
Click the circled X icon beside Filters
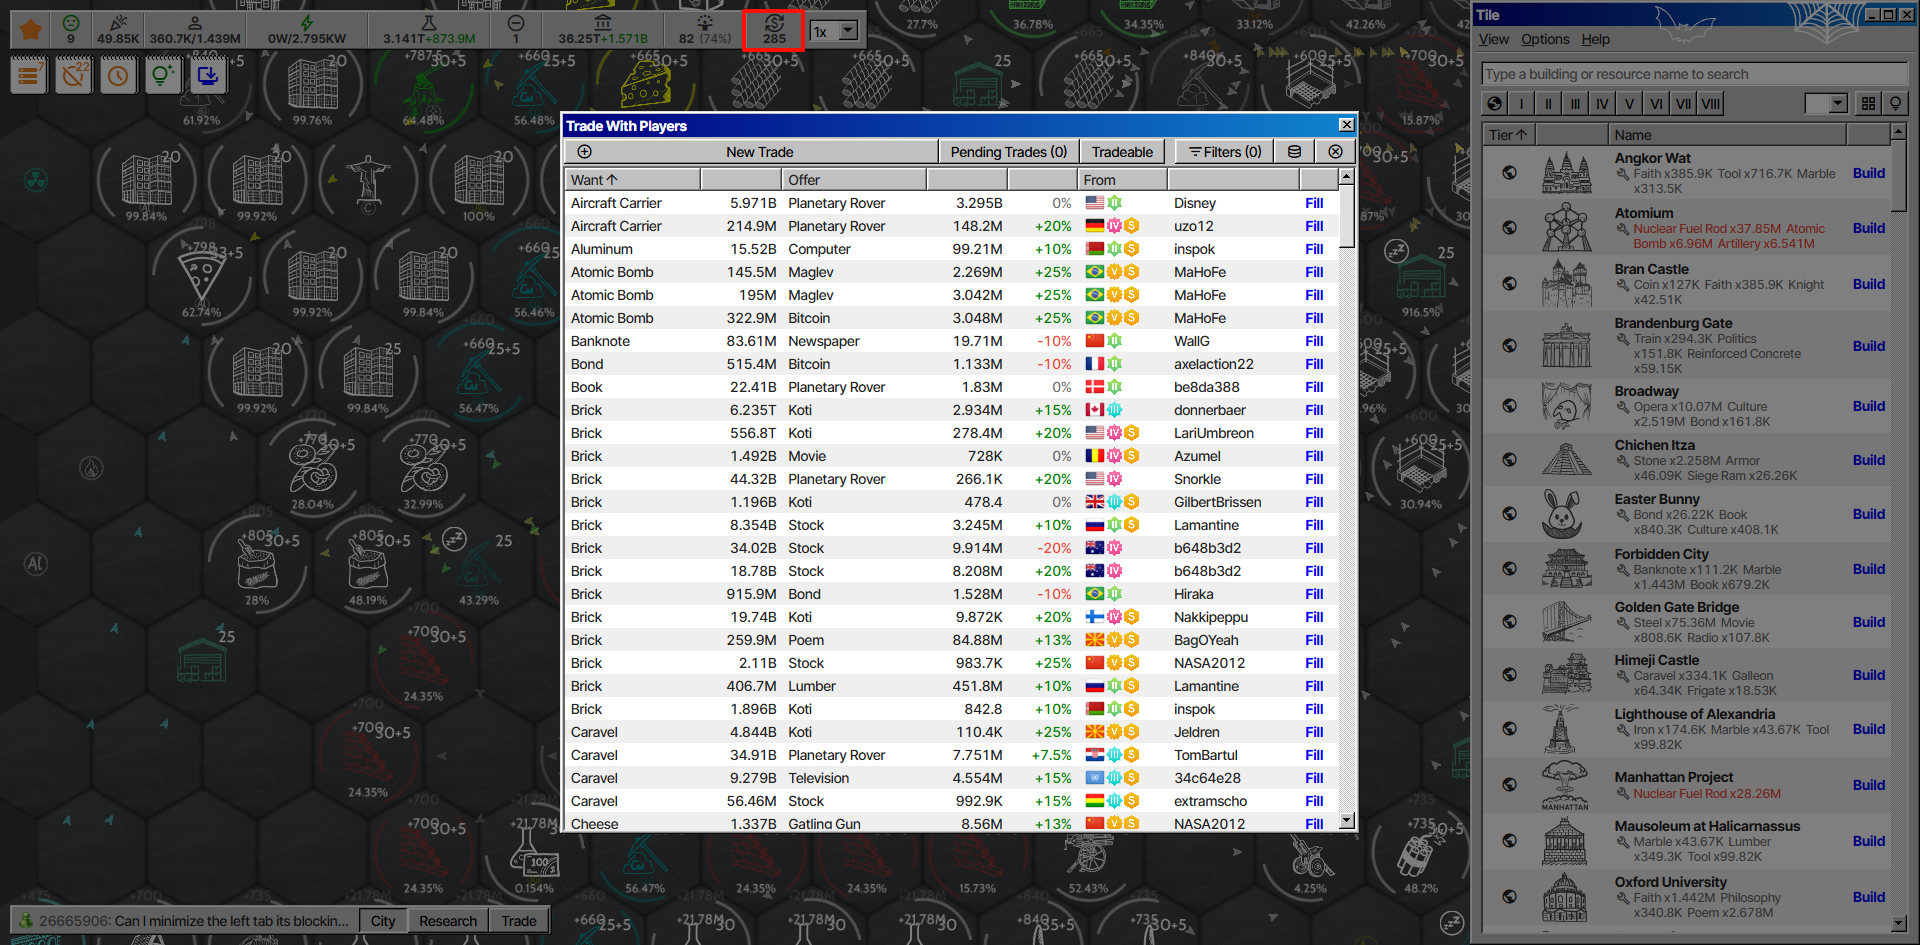(1335, 152)
